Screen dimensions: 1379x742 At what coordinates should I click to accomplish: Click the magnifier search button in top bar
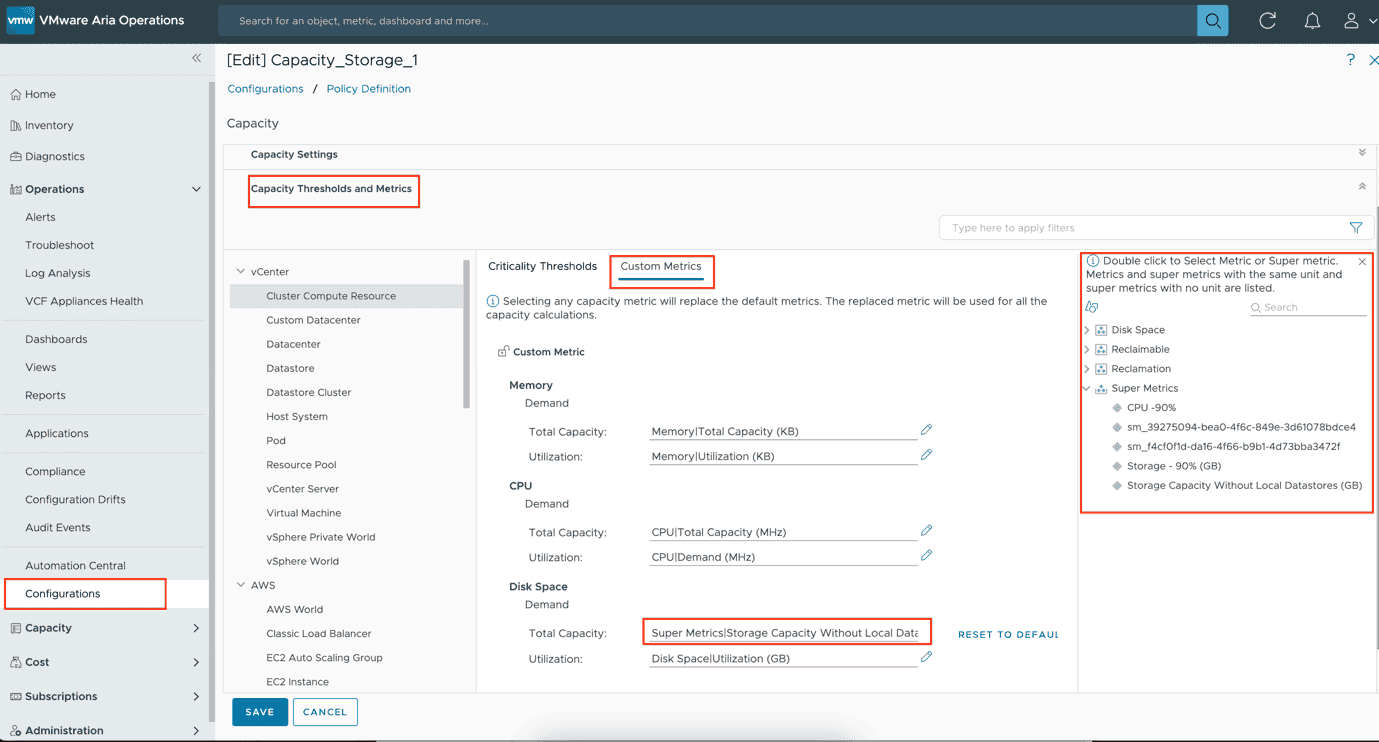point(1212,21)
